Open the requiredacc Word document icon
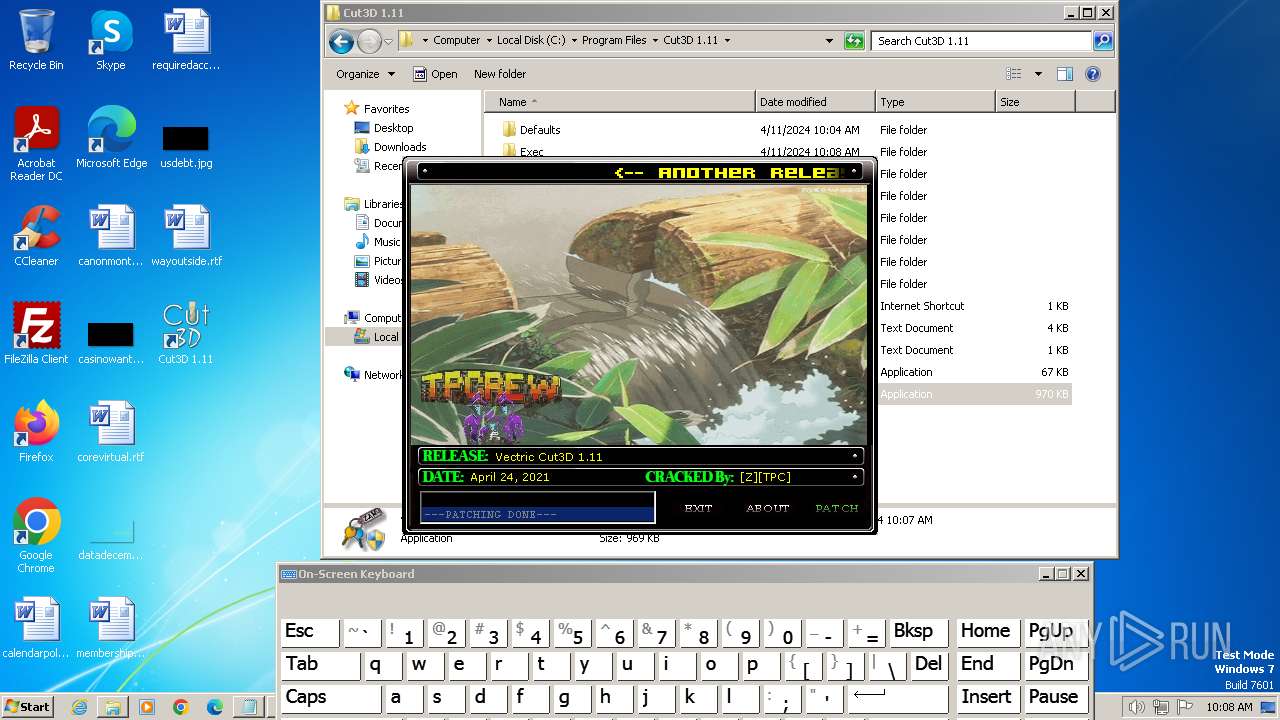Screen dimensions: 1280x720 186,40
